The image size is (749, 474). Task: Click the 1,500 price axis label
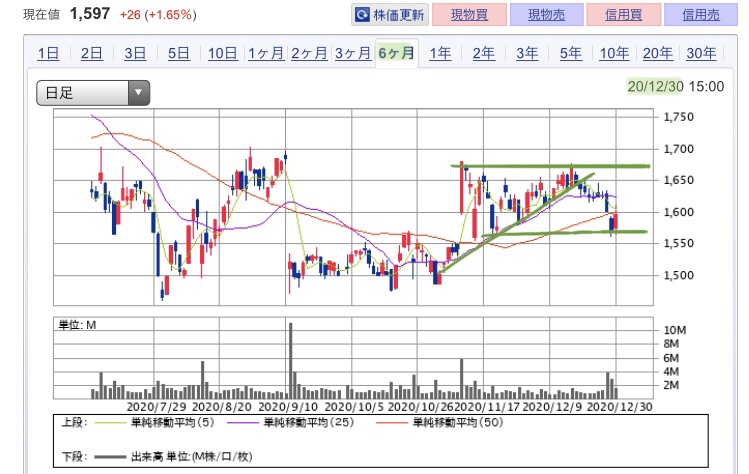[x=678, y=275]
